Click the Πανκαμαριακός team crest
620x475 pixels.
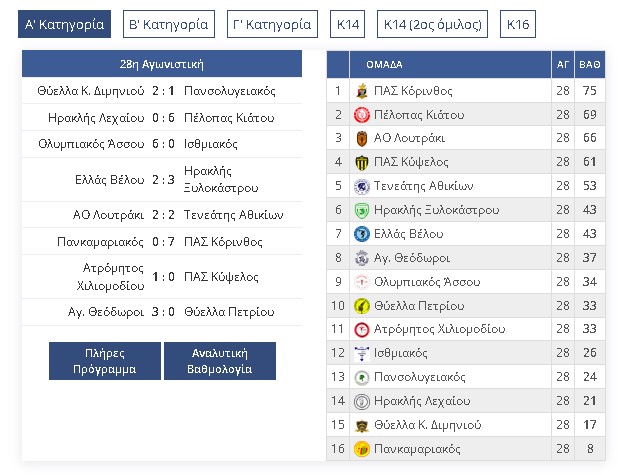362,448
